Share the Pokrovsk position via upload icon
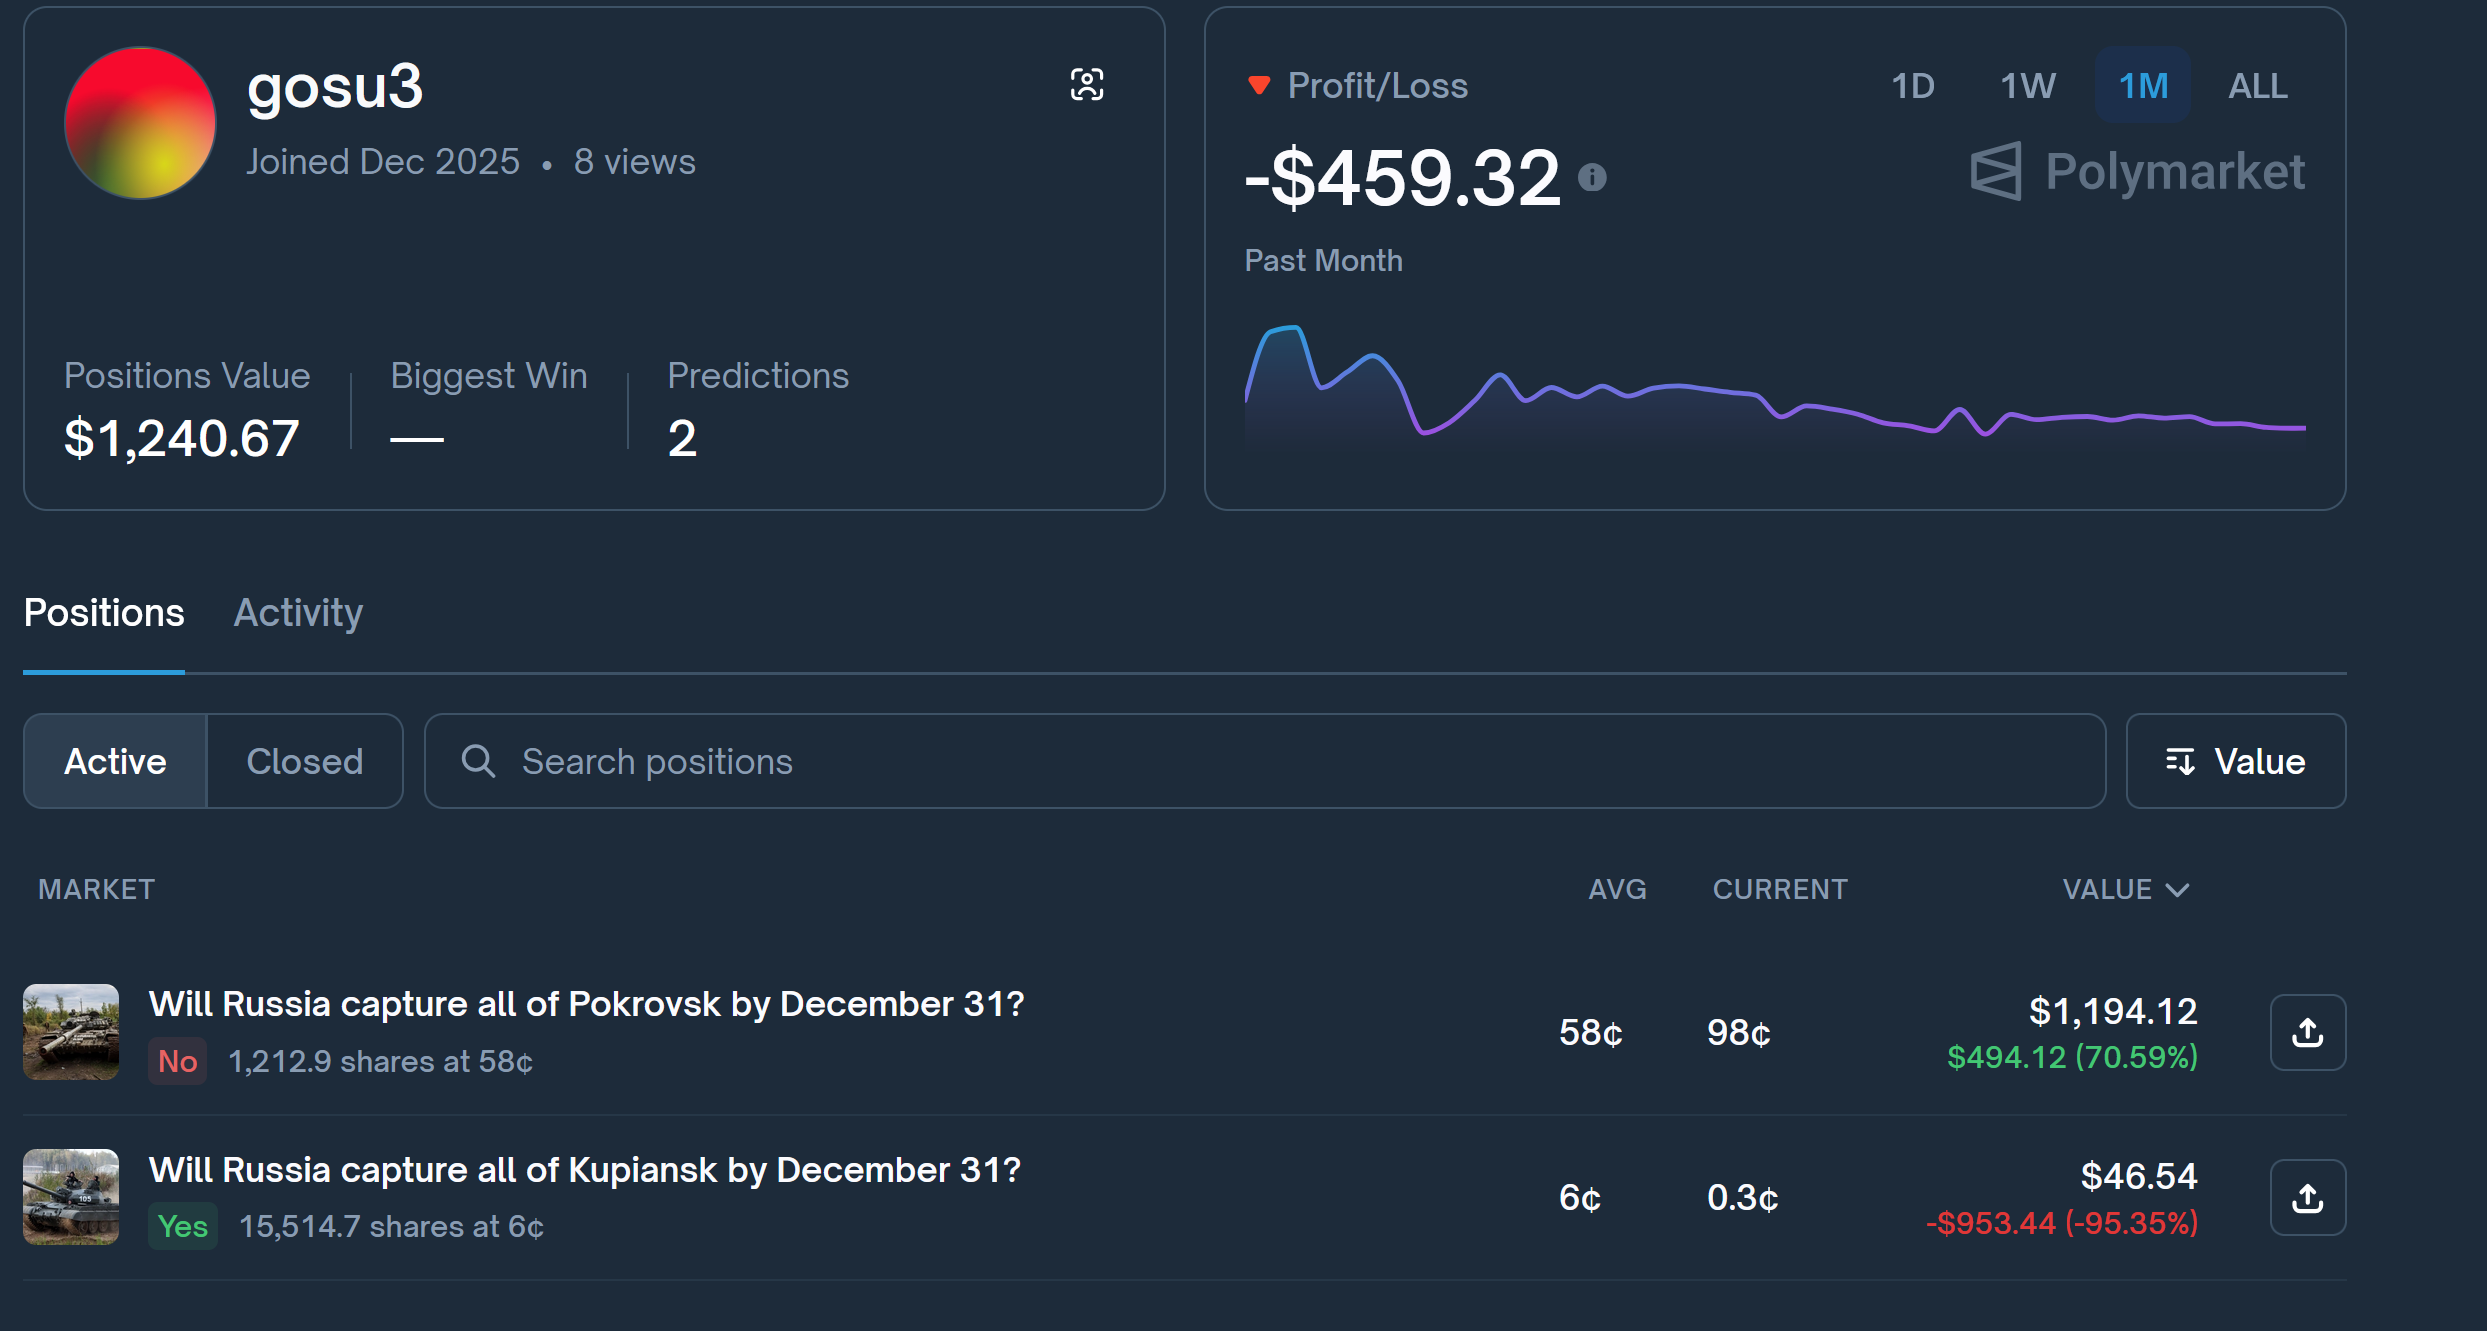 tap(2307, 1032)
